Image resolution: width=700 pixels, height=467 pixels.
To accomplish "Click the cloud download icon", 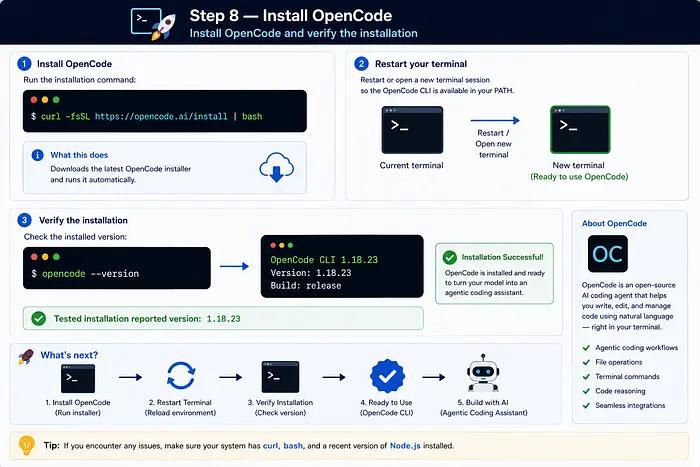I will (x=276, y=167).
